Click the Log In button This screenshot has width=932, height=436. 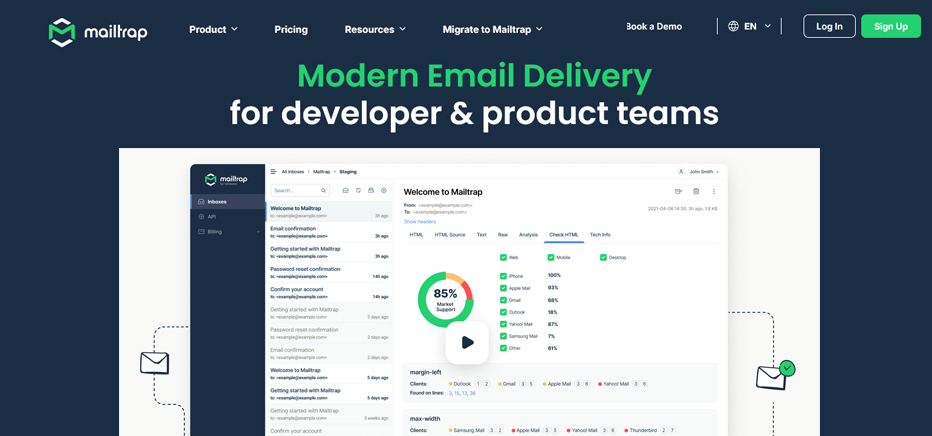point(829,26)
